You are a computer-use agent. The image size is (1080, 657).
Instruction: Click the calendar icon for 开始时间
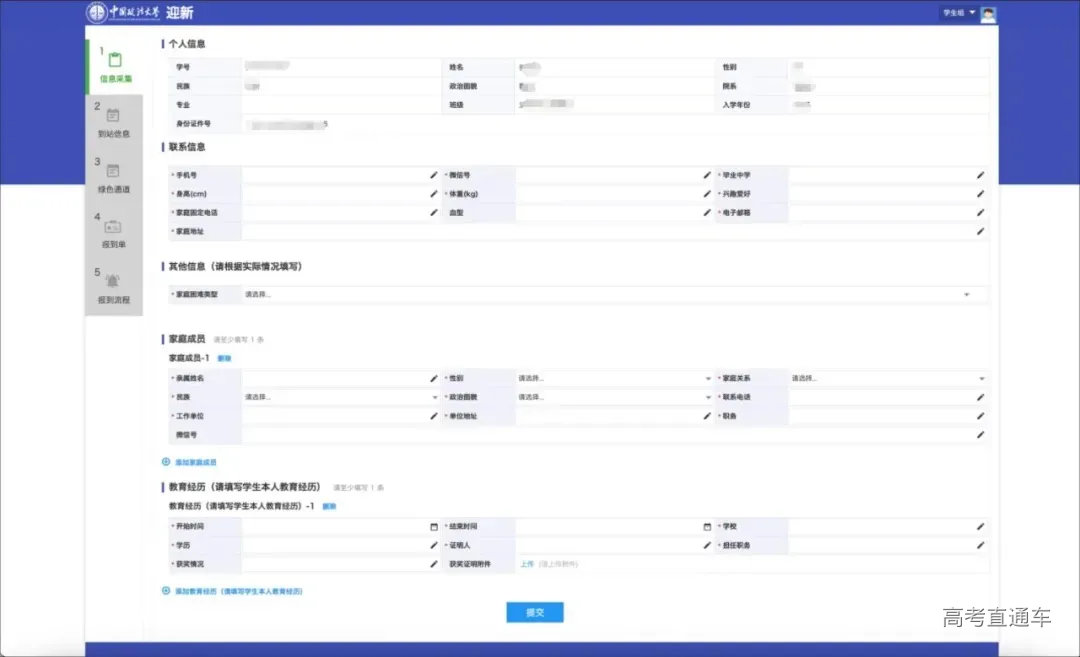point(434,526)
